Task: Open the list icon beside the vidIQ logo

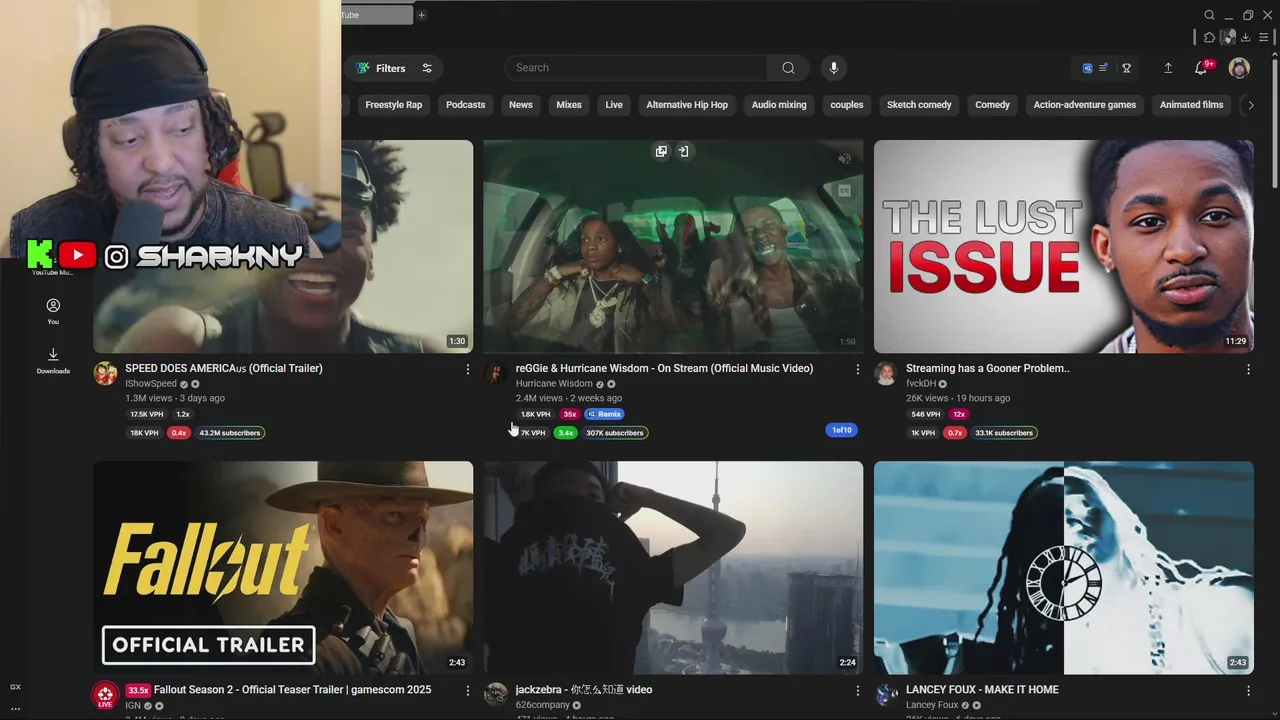Action: (1103, 68)
